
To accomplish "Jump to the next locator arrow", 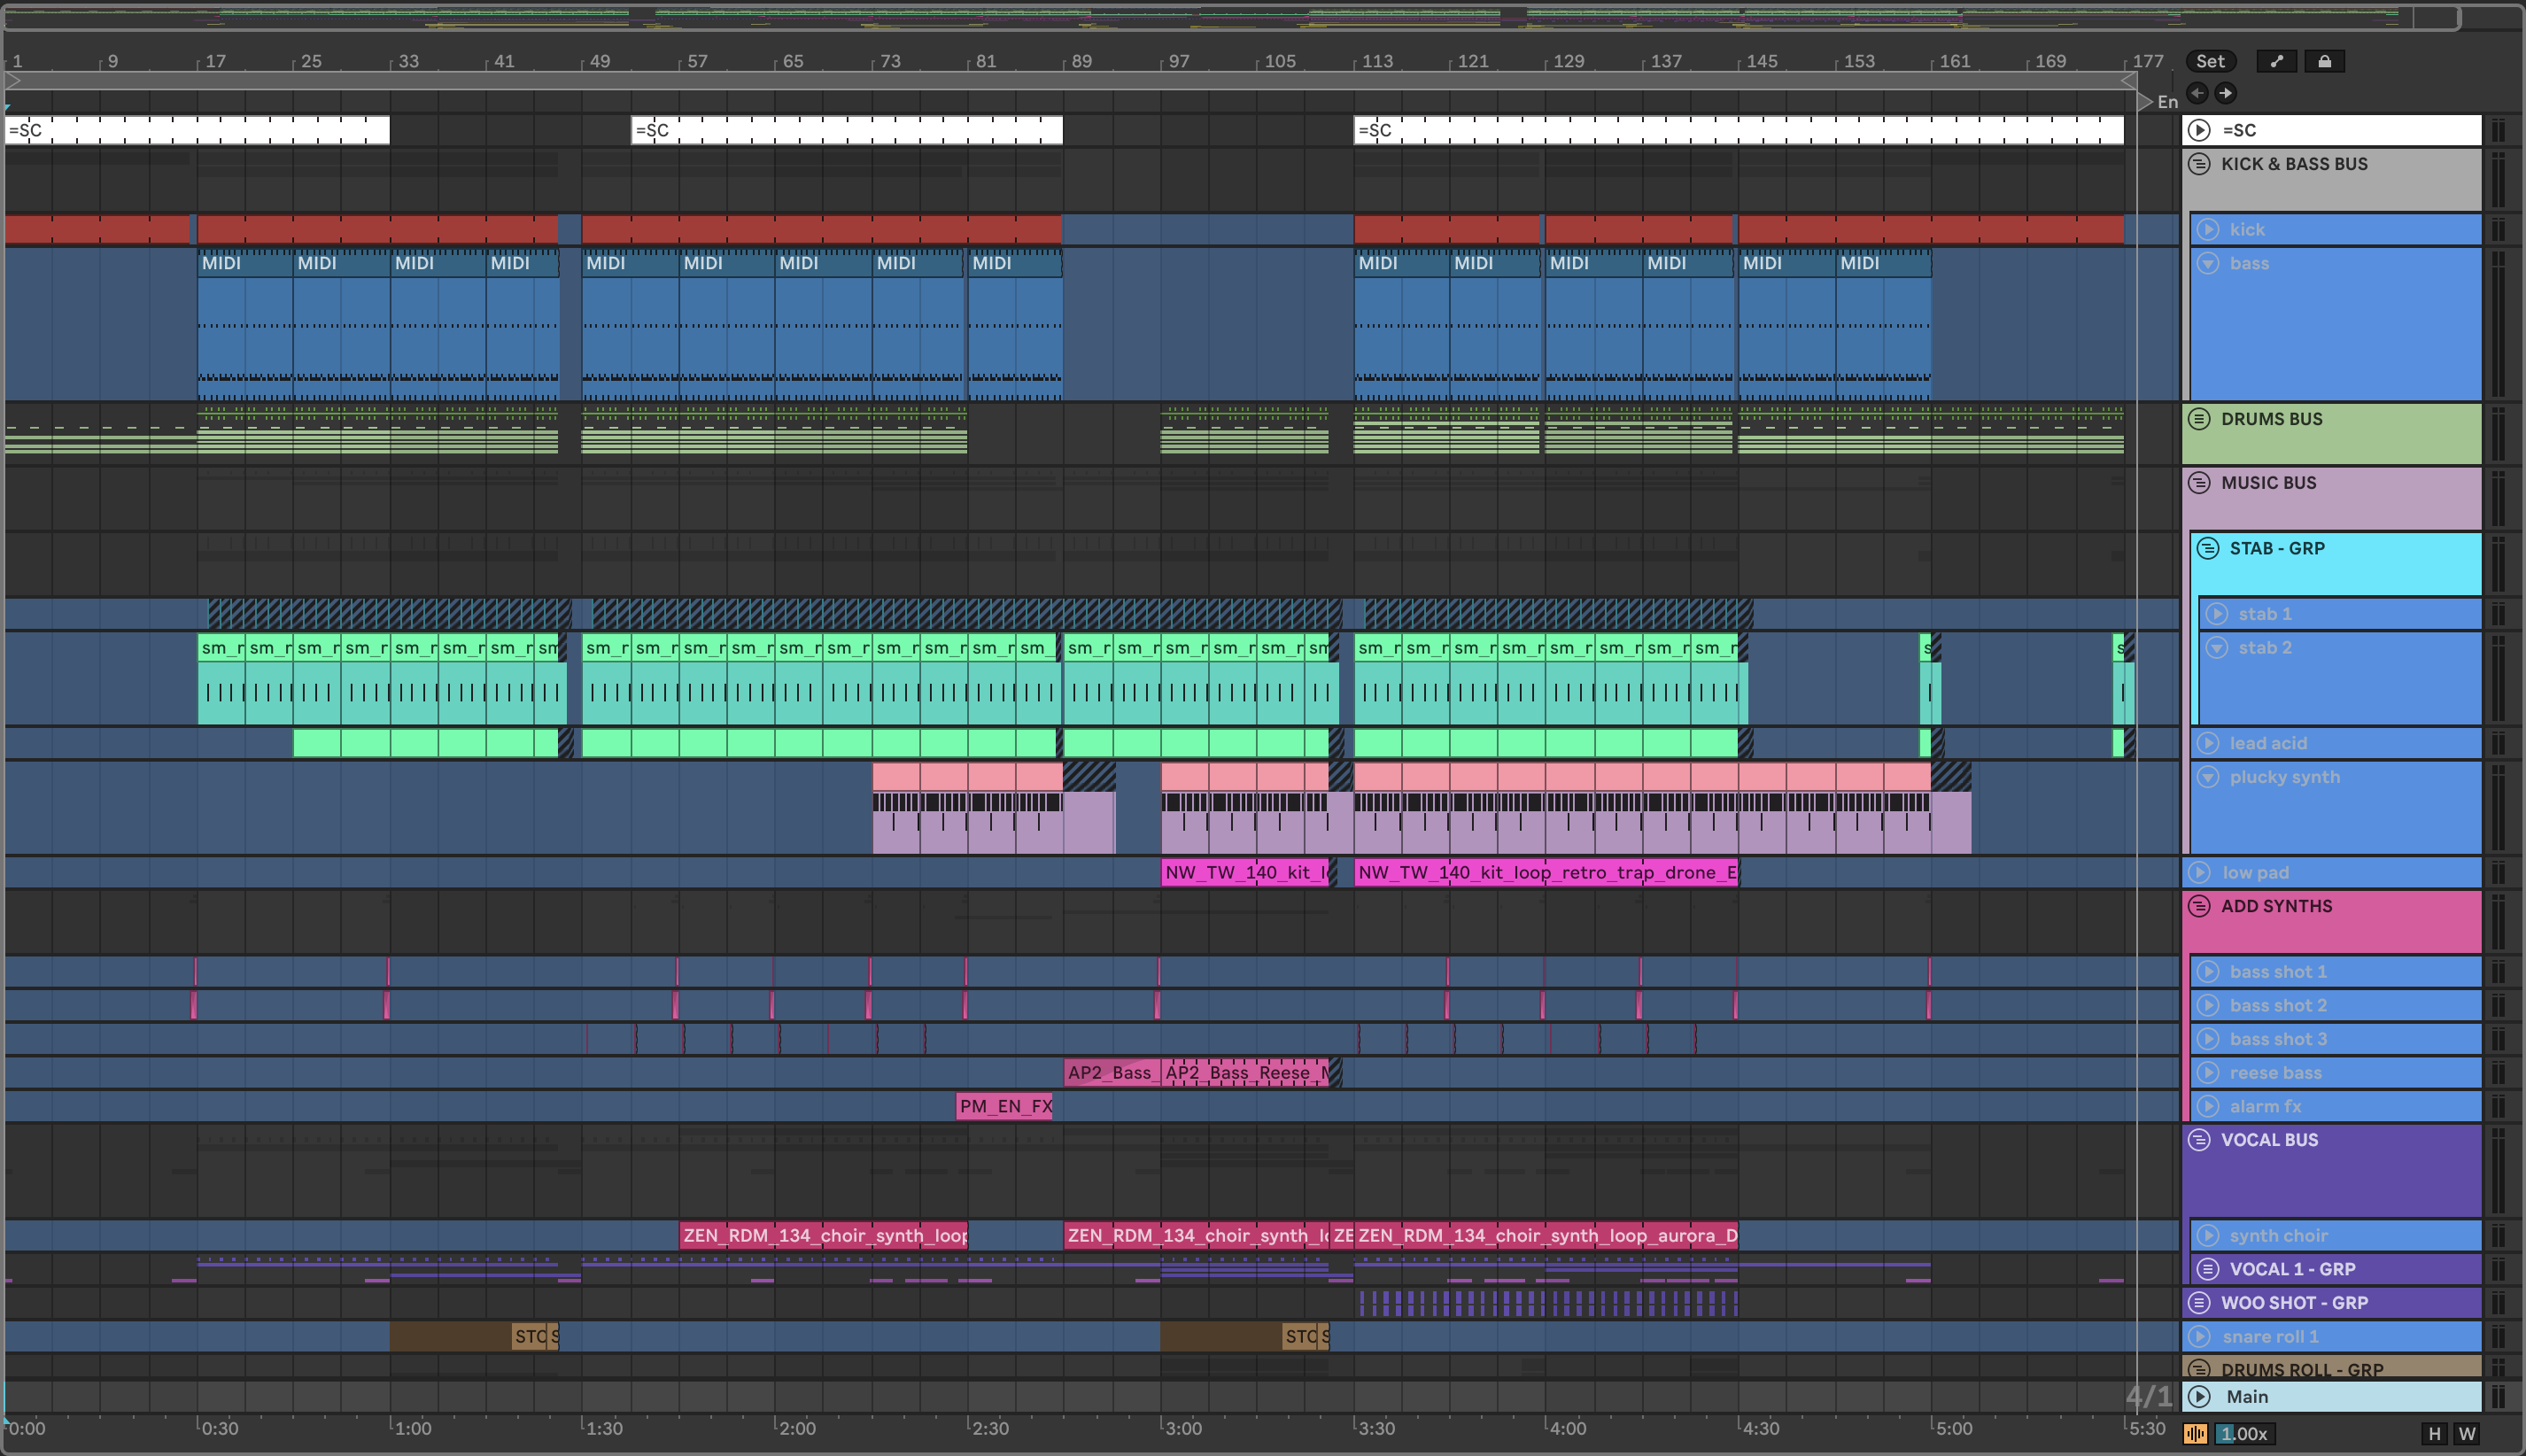I will (2225, 93).
